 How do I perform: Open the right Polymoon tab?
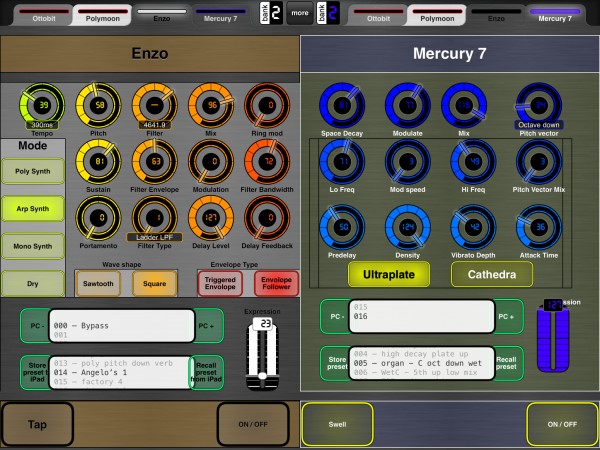pyautogui.click(x=437, y=15)
